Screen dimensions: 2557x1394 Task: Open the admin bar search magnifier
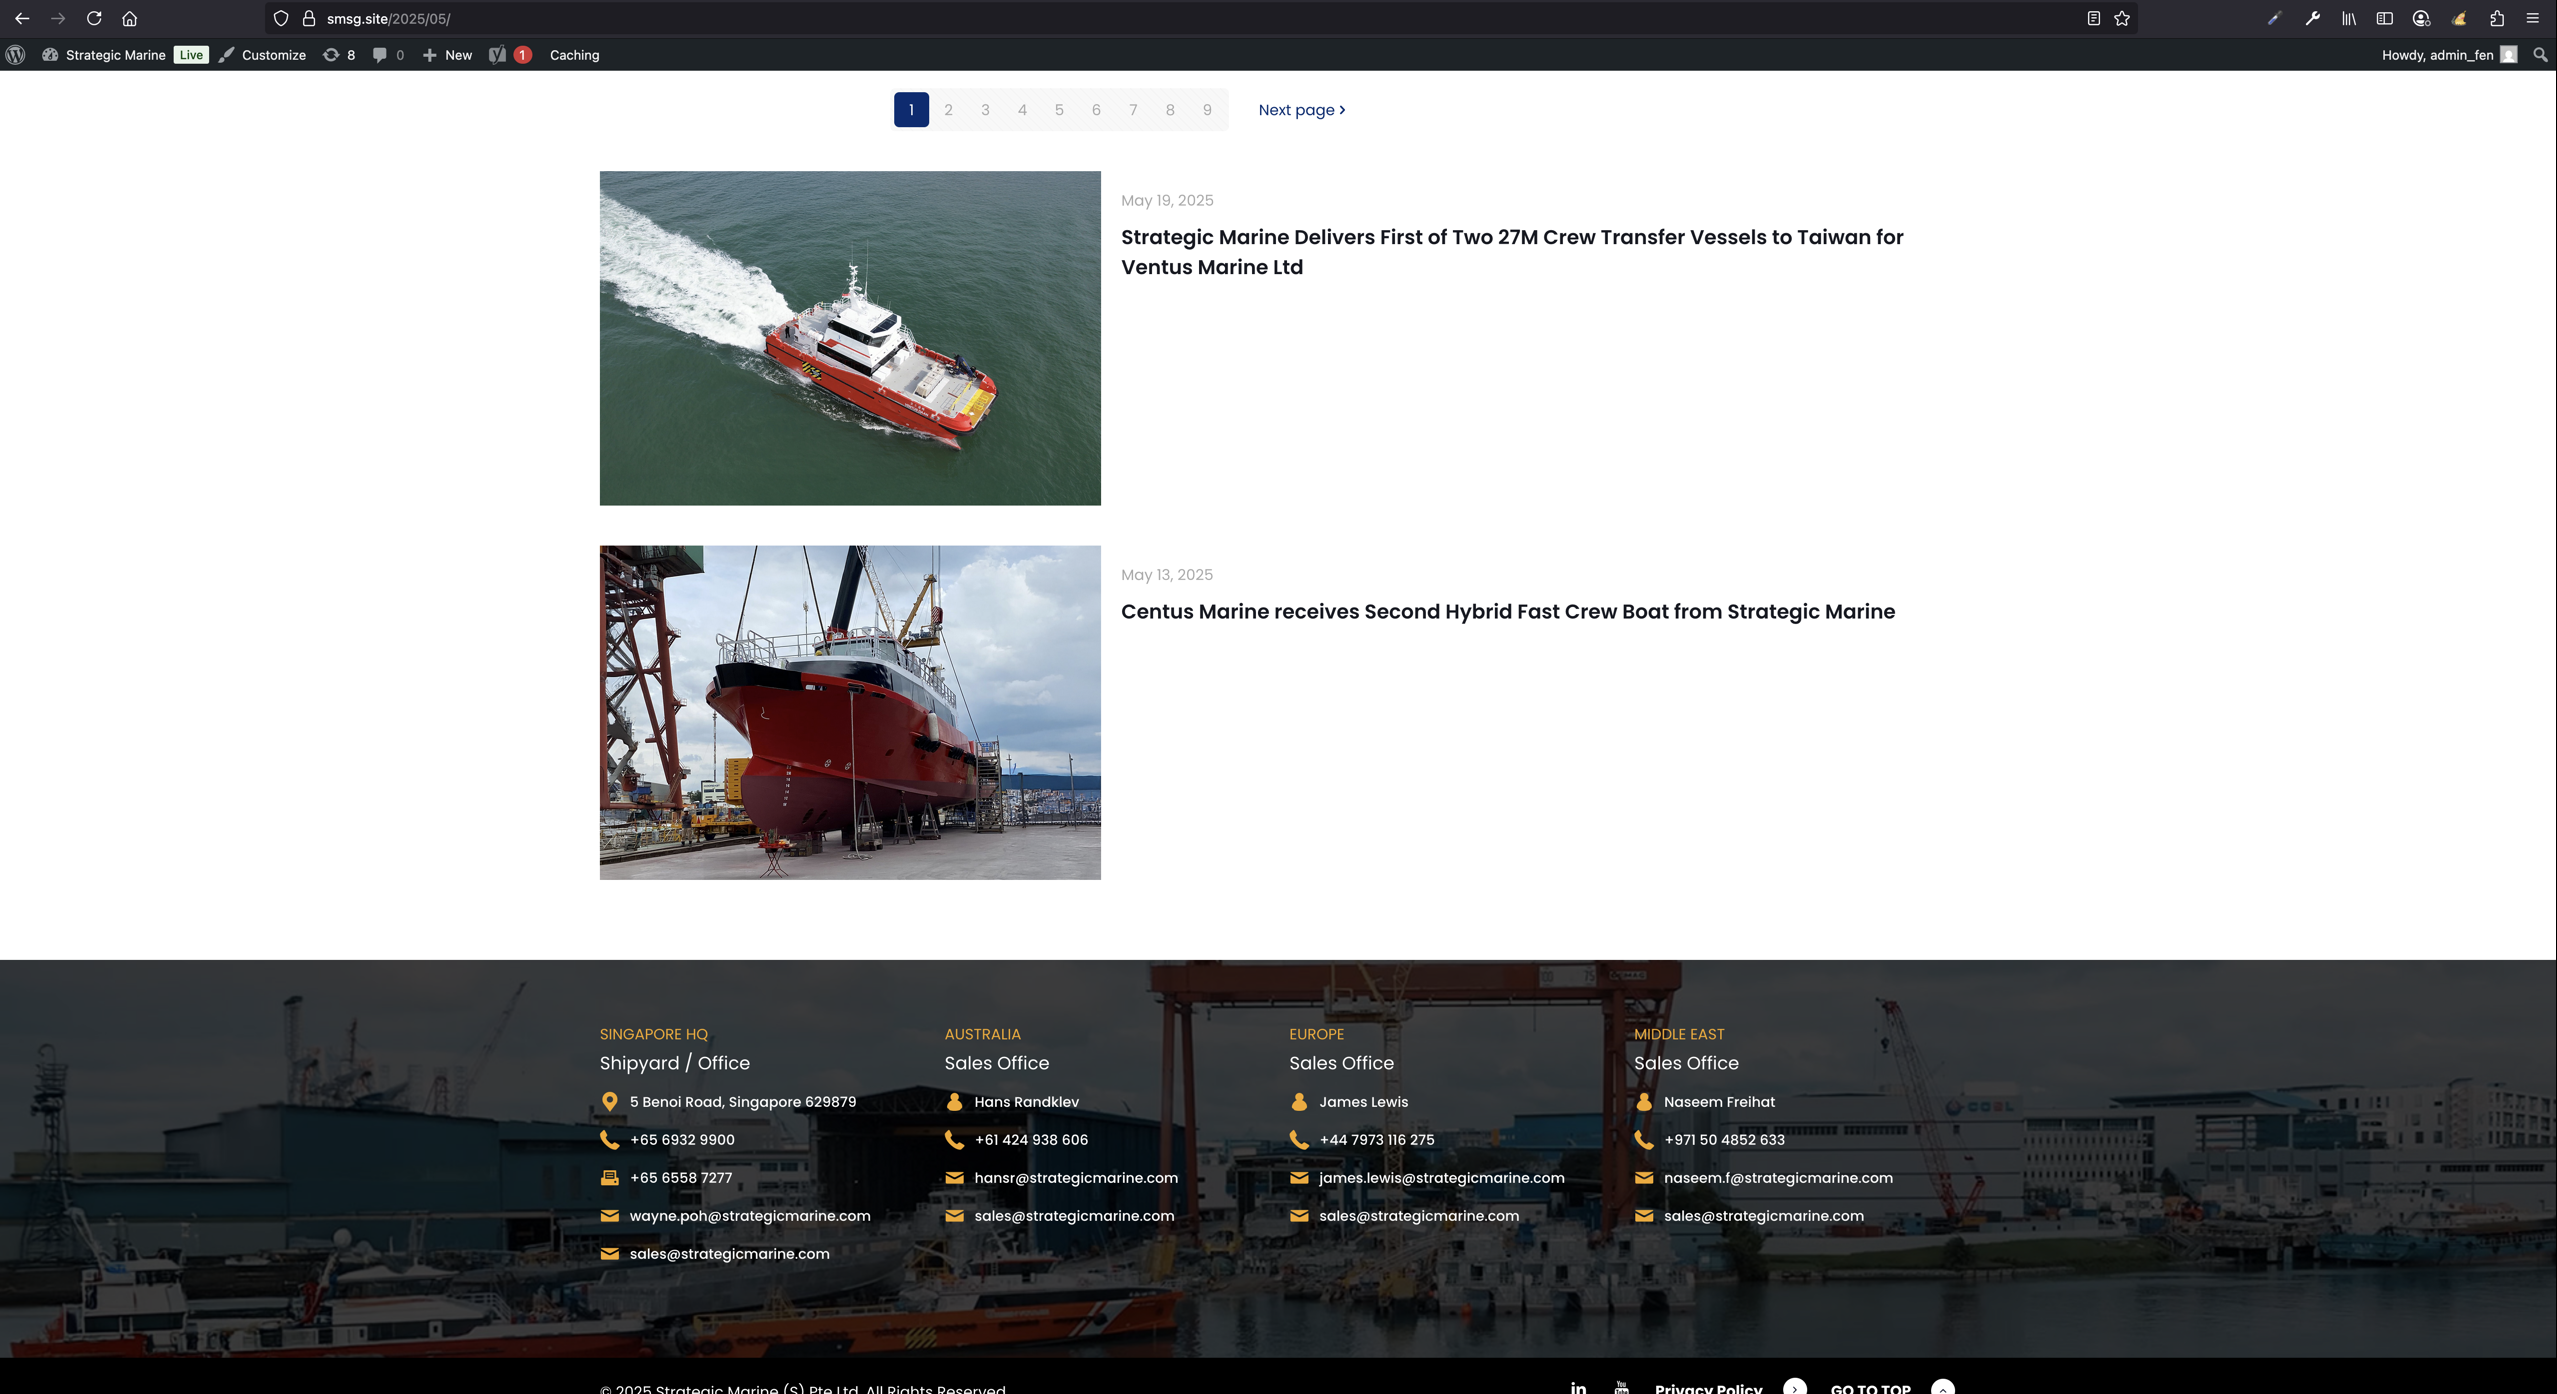tap(2540, 55)
